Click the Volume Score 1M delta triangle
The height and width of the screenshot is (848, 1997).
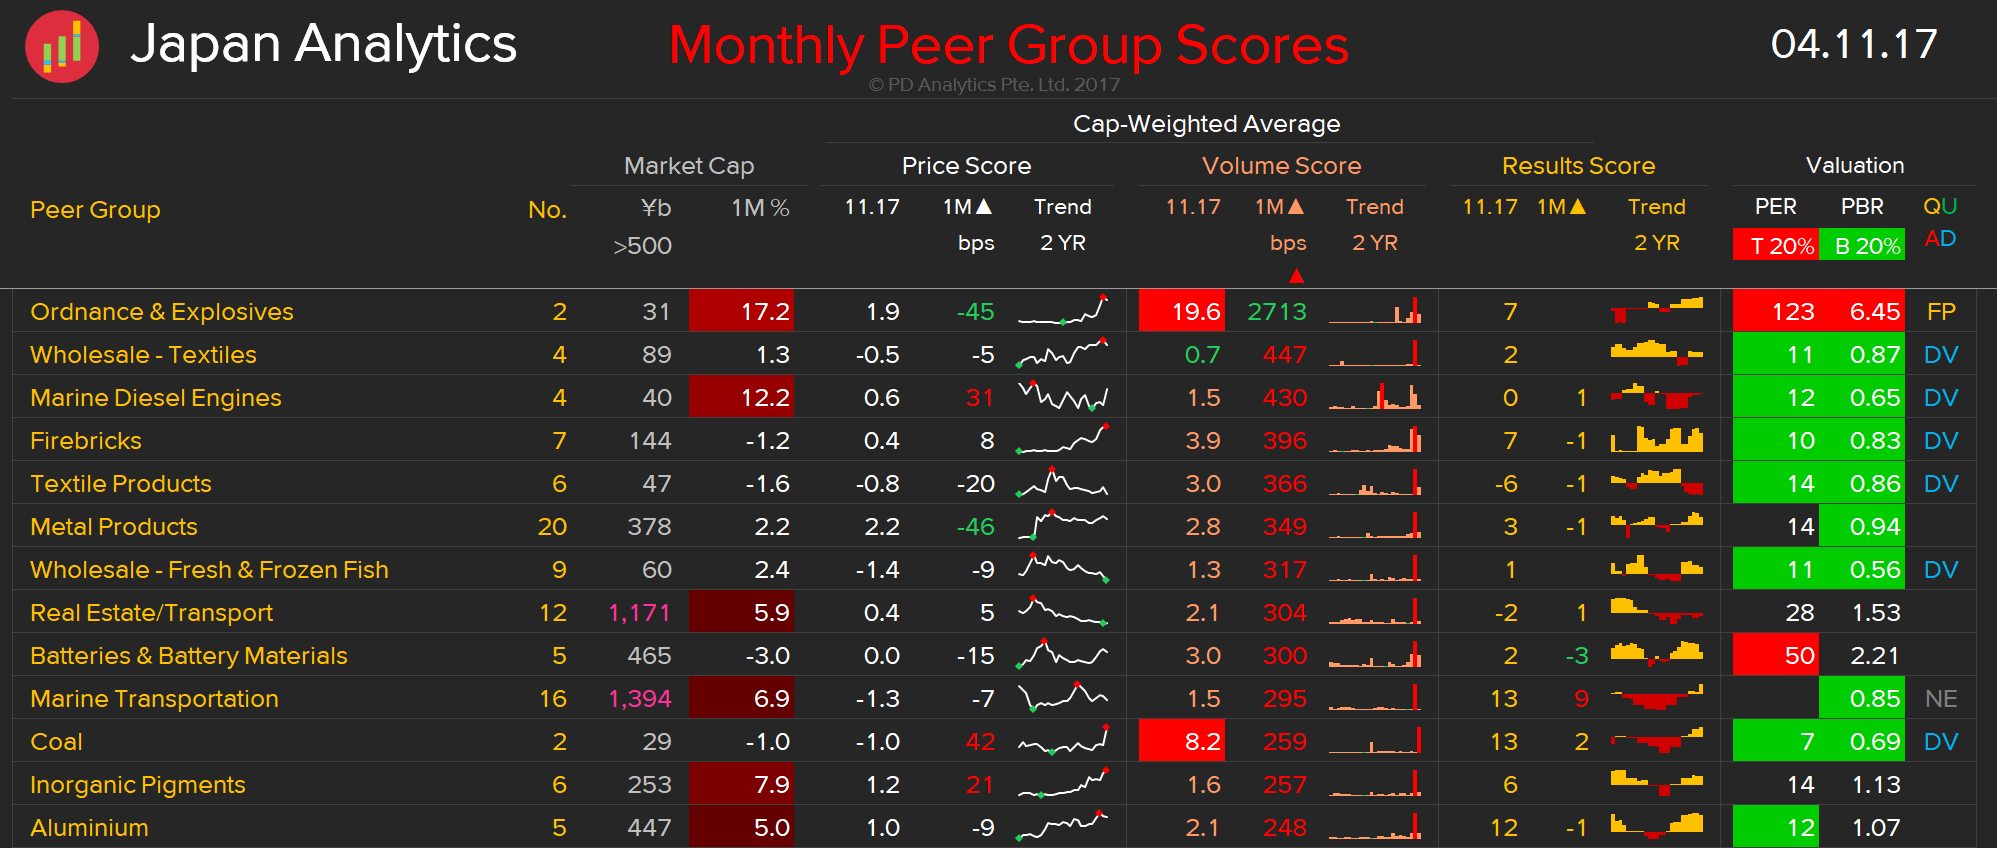pos(1295,207)
